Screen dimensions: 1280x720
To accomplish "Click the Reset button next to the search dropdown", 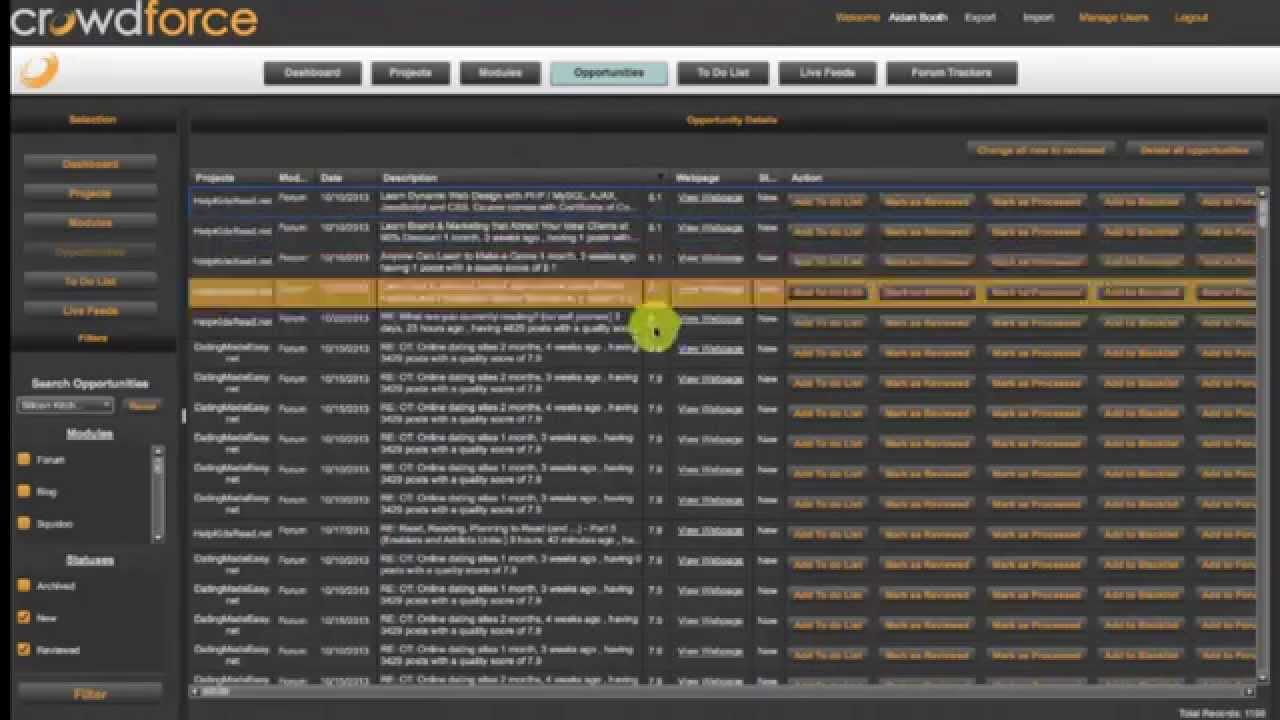I will pyautogui.click(x=142, y=405).
